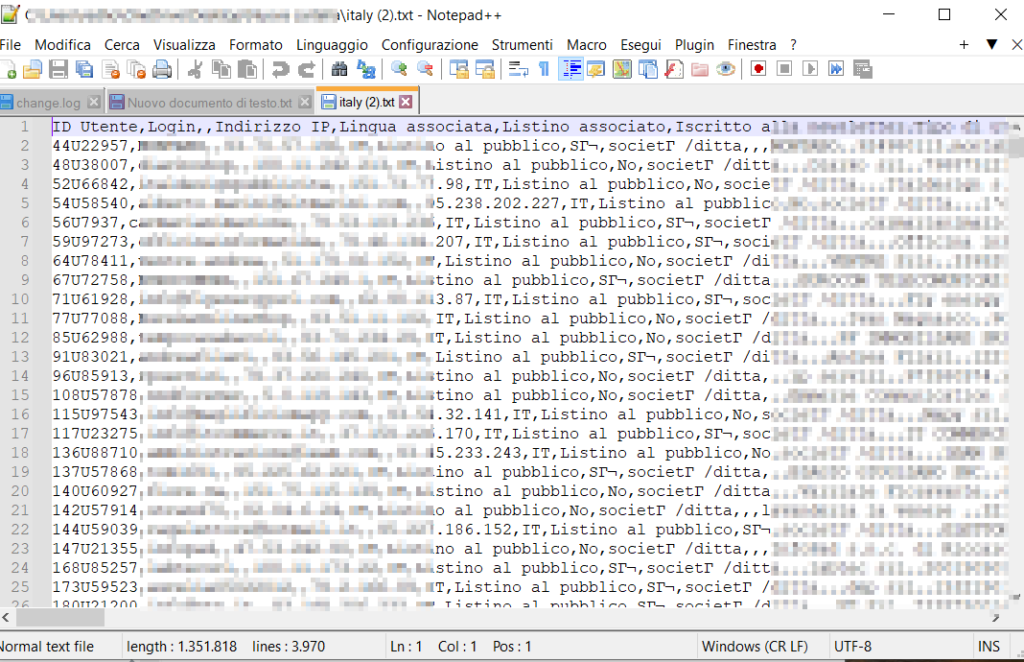Click the Undo arrow icon

[x=281, y=69]
